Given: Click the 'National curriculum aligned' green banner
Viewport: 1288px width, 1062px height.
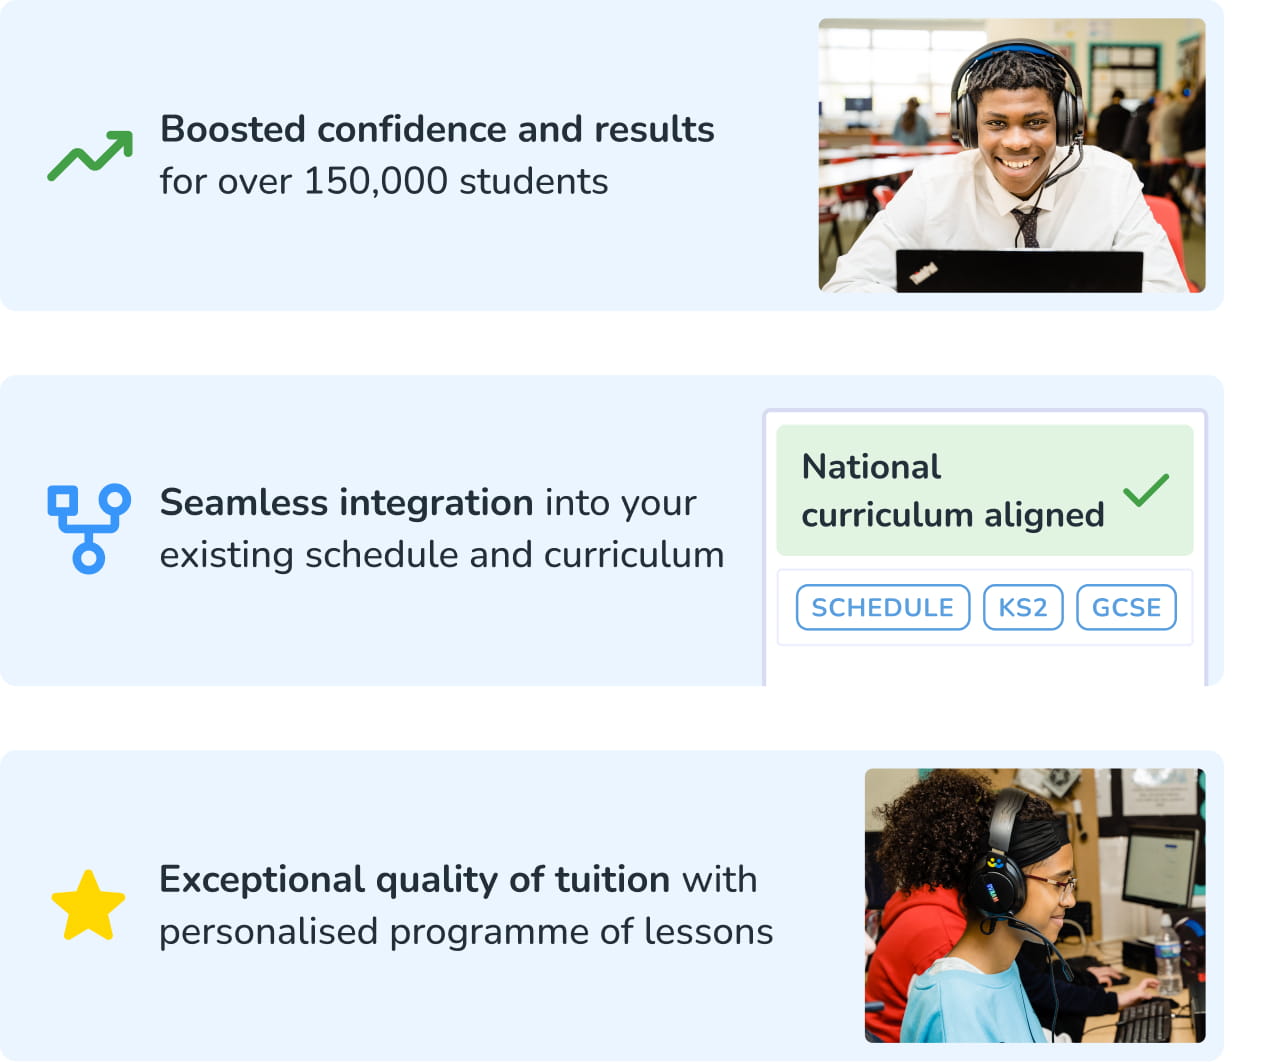Looking at the screenshot, I should [x=985, y=490].
